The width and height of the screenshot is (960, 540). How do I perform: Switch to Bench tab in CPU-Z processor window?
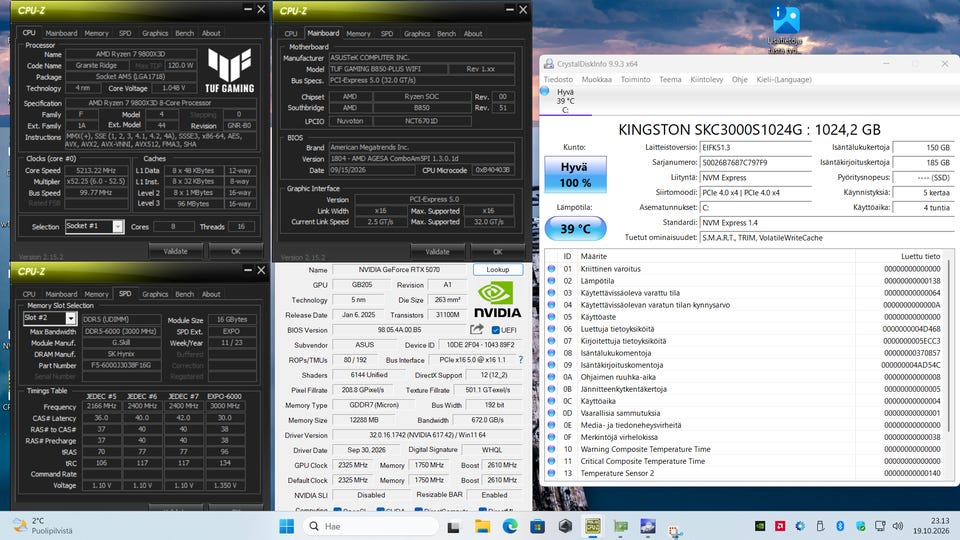pyautogui.click(x=184, y=33)
